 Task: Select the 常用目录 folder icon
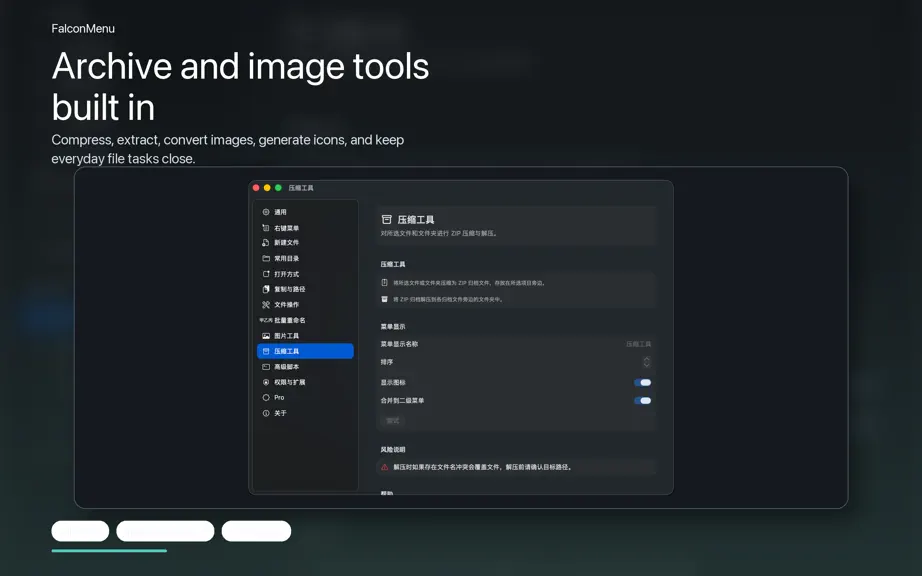tap(266, 259)
